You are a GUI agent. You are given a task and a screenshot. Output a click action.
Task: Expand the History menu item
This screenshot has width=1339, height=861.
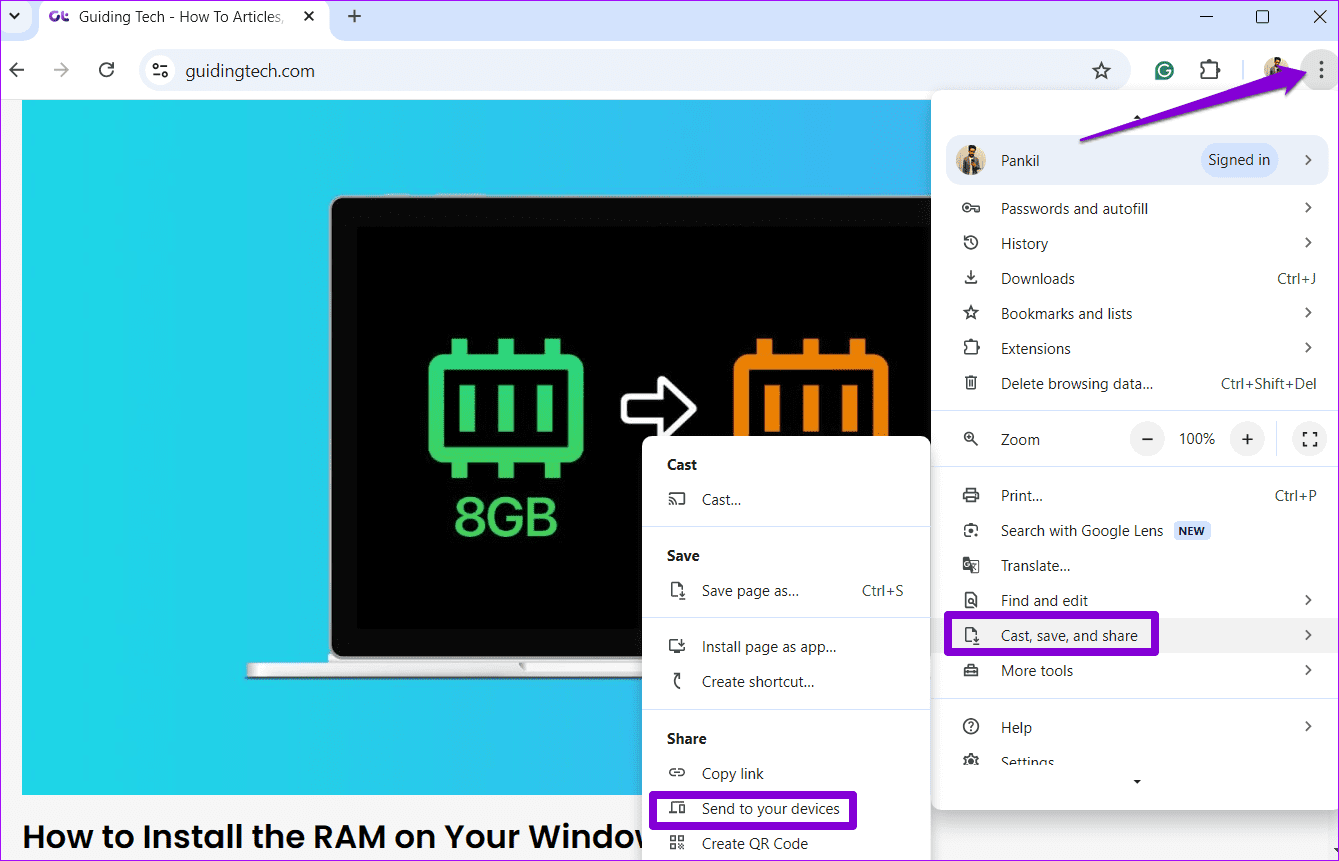(x=1024, y=243)
